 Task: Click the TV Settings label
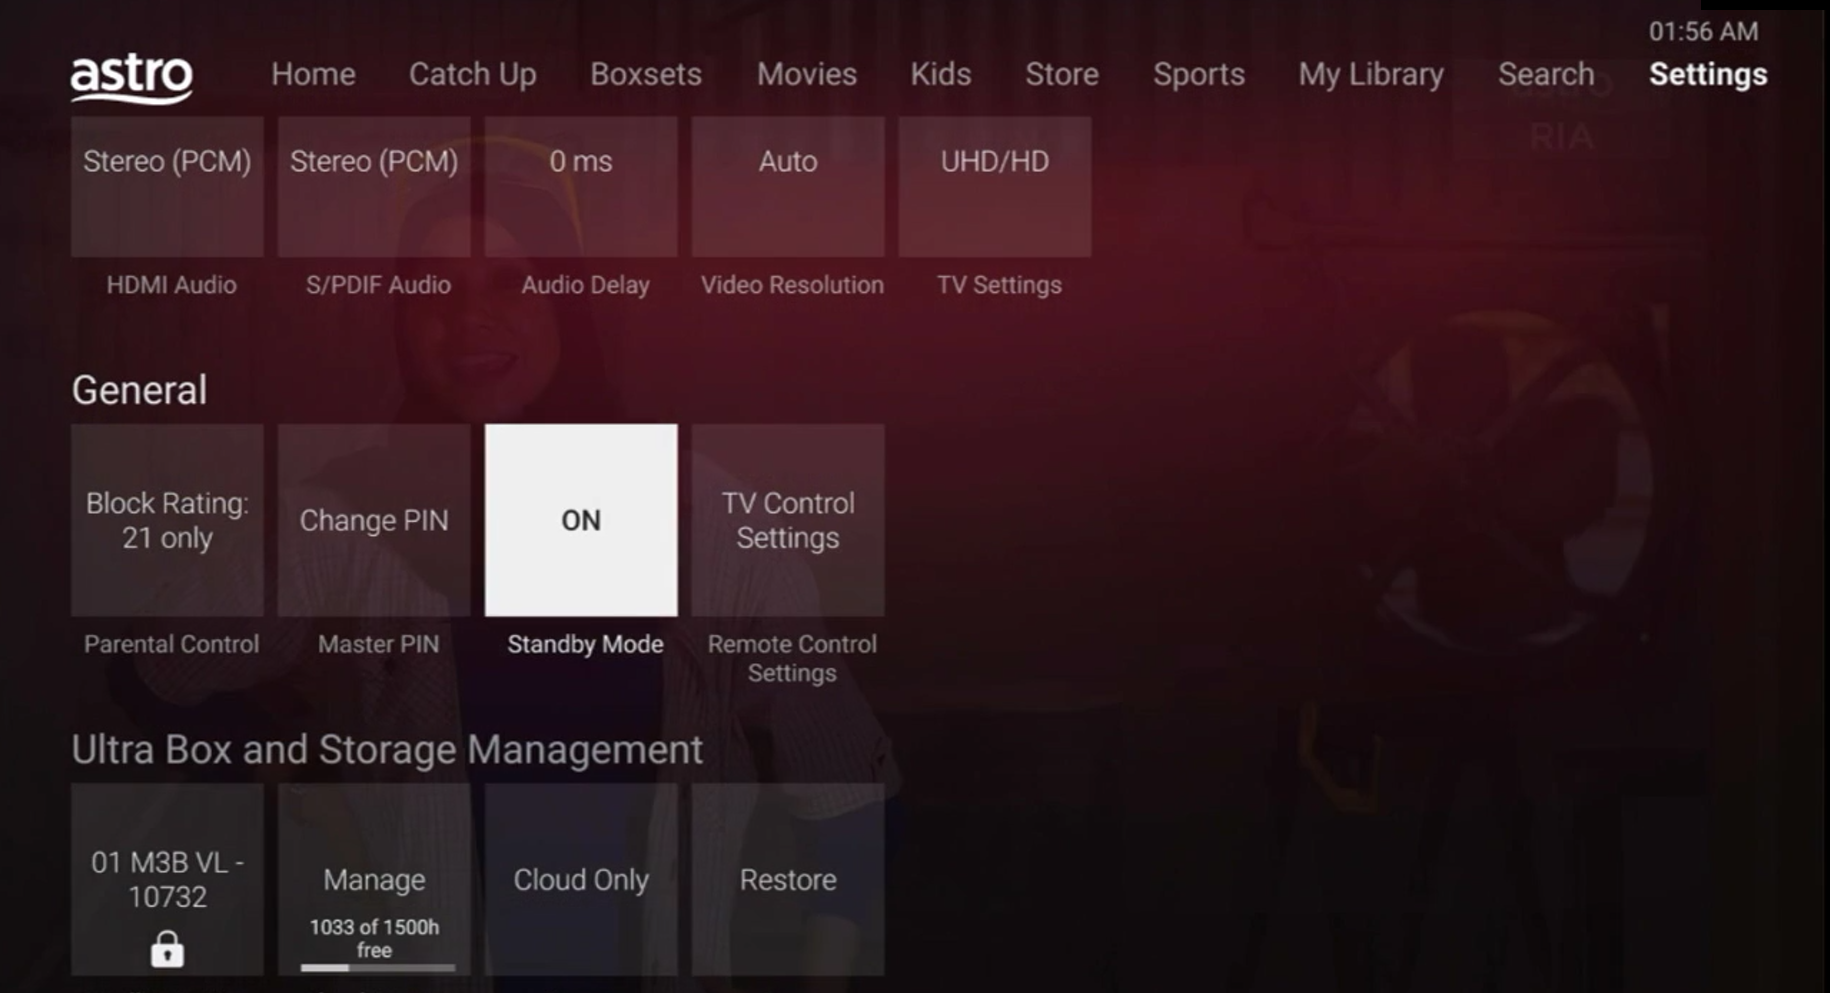pyautogui.click(x=999, y=285)
